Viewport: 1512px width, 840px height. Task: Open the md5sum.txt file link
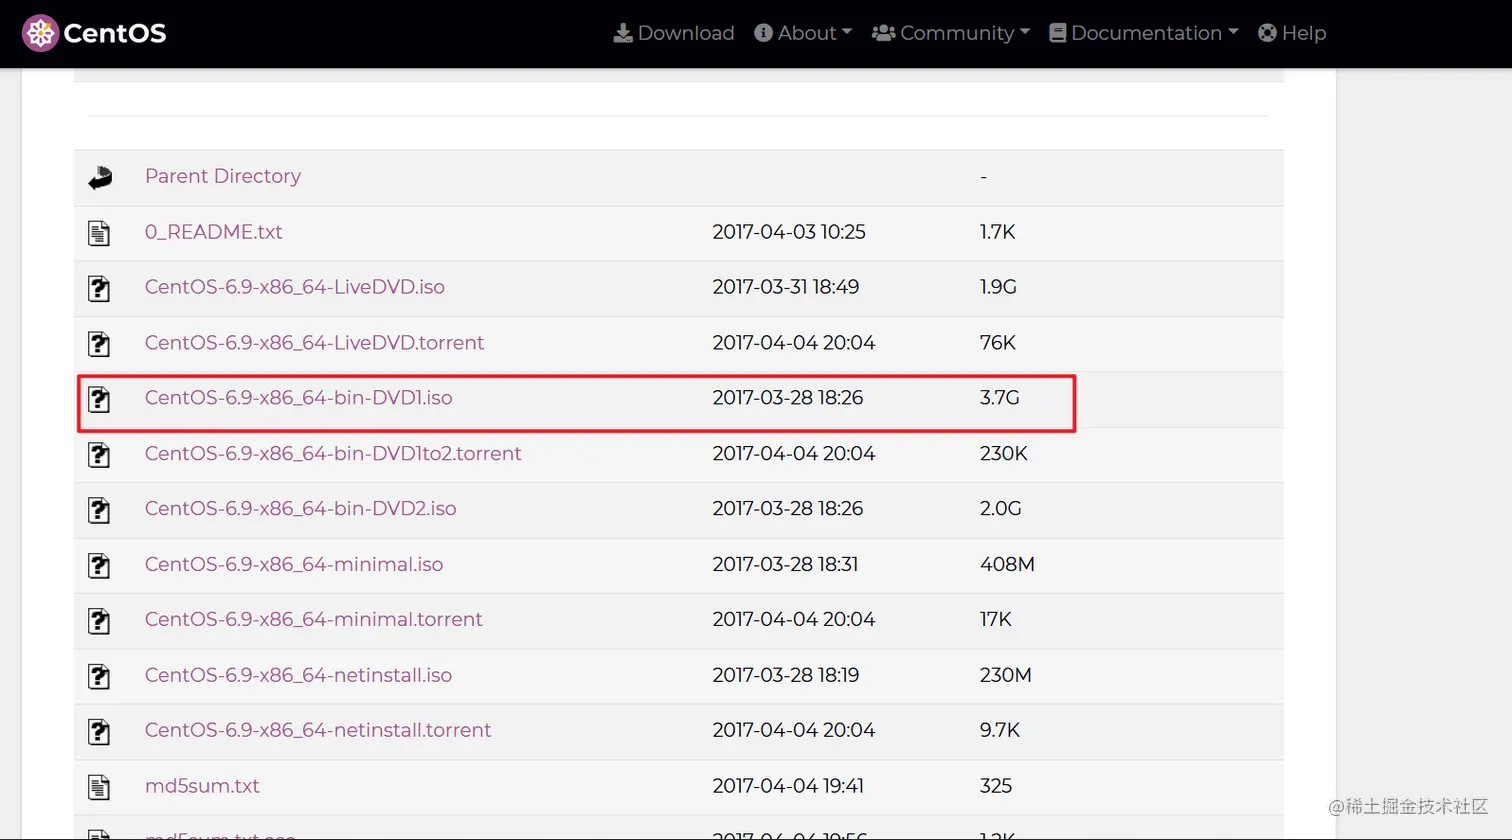click(202, 786)
